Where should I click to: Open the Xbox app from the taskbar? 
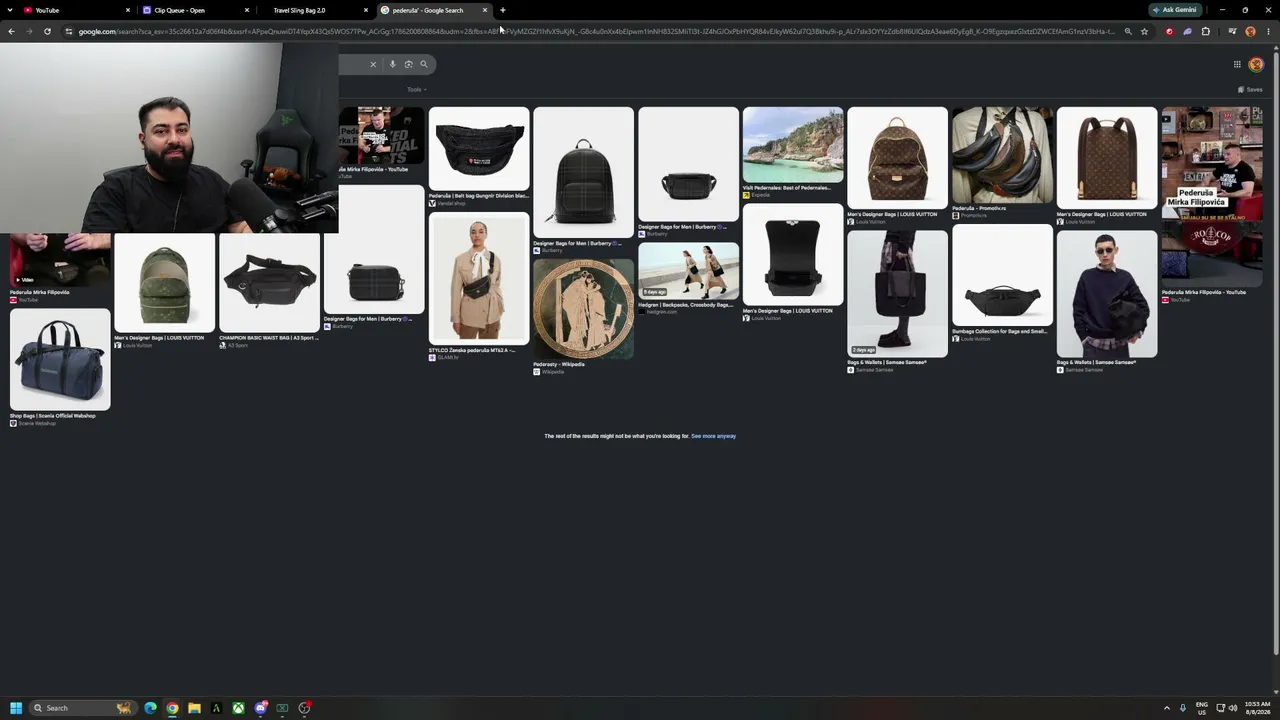coord(238,708)
